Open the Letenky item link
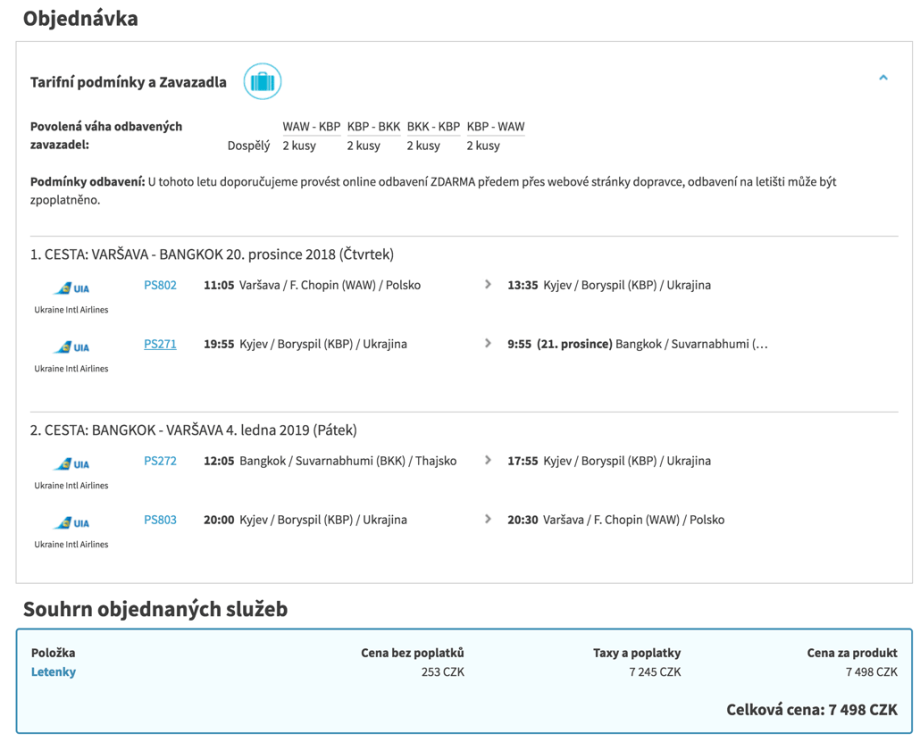Screen dimensions: 920x742 [x=53, y=672]
